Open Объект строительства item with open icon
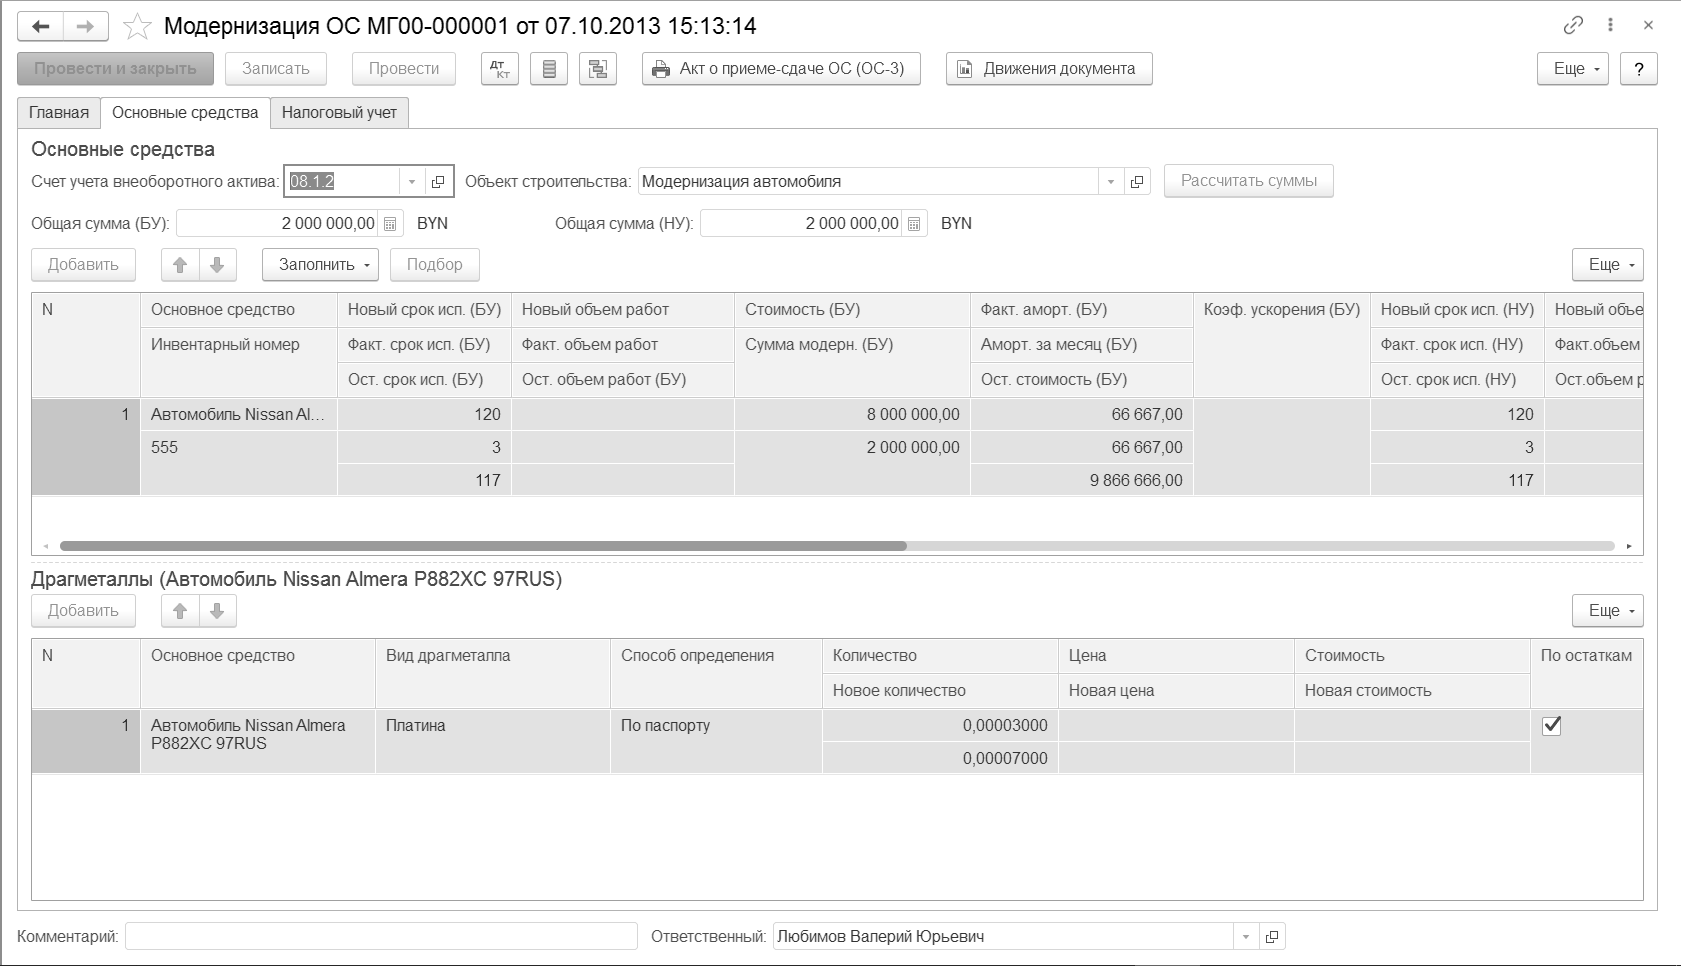 pyautogui.click(x=1137, y=182)
